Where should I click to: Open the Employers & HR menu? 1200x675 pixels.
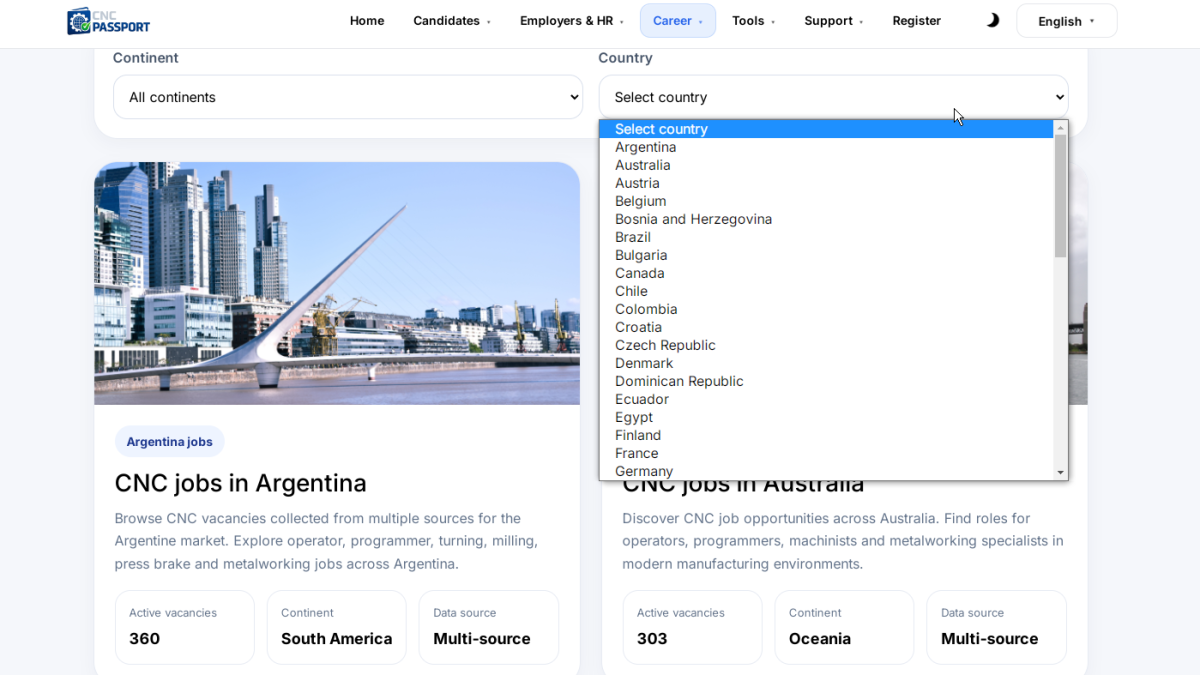tap(572, 21)
